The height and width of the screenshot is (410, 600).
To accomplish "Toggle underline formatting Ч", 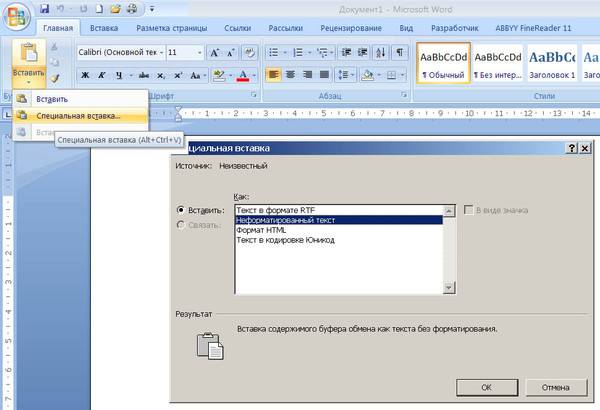I will 119,75.
